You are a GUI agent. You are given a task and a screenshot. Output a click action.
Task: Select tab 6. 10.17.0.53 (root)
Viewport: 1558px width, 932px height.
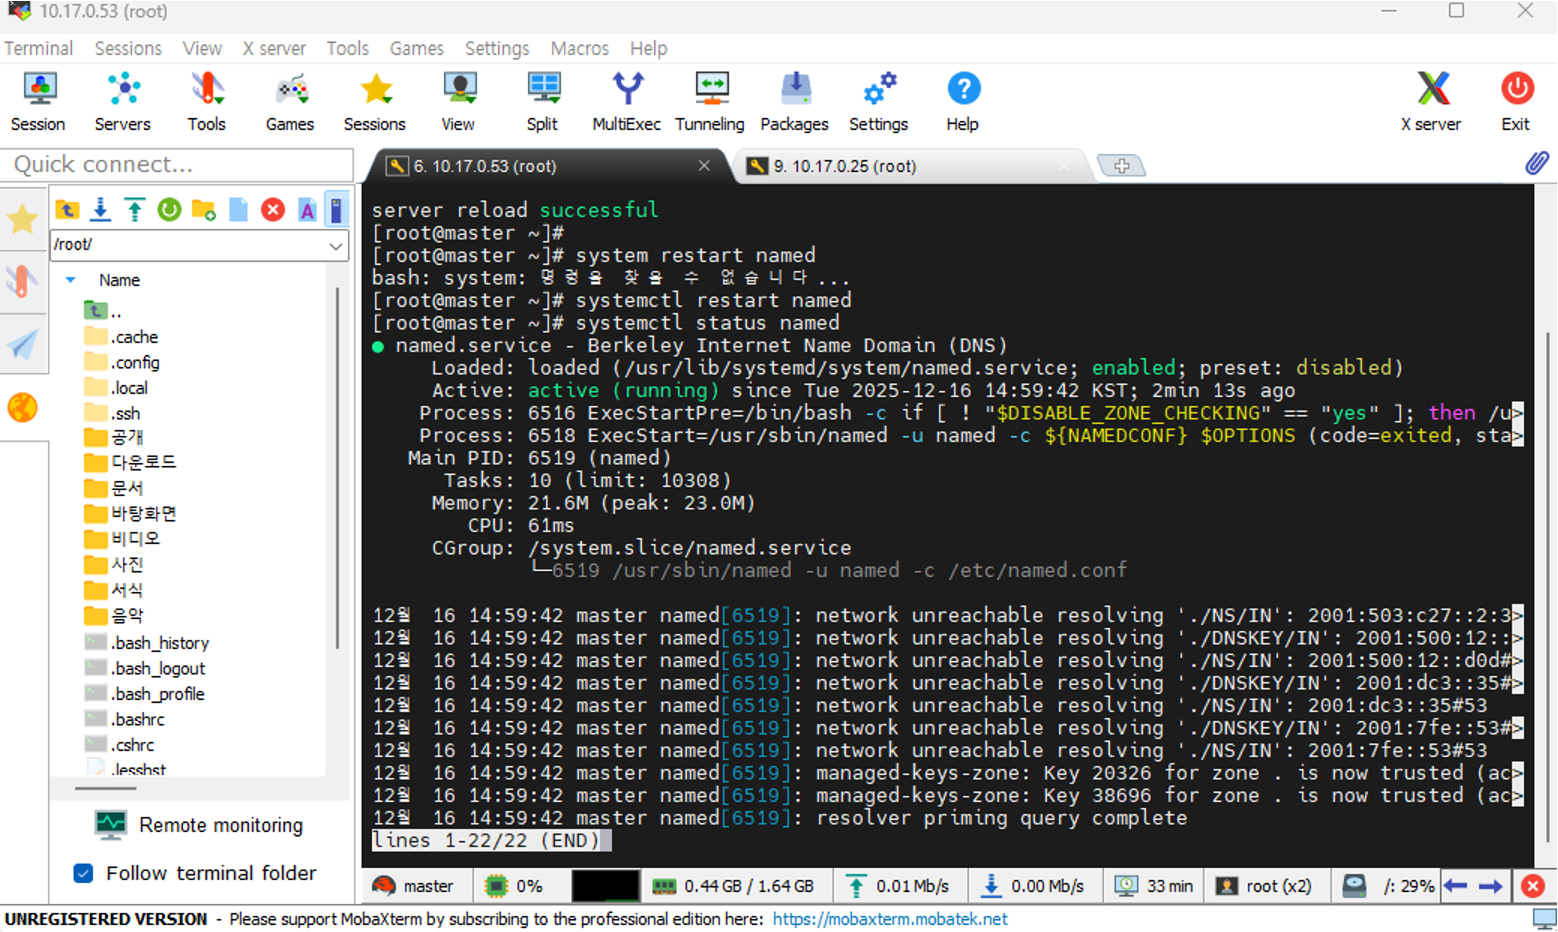point(485,166)
